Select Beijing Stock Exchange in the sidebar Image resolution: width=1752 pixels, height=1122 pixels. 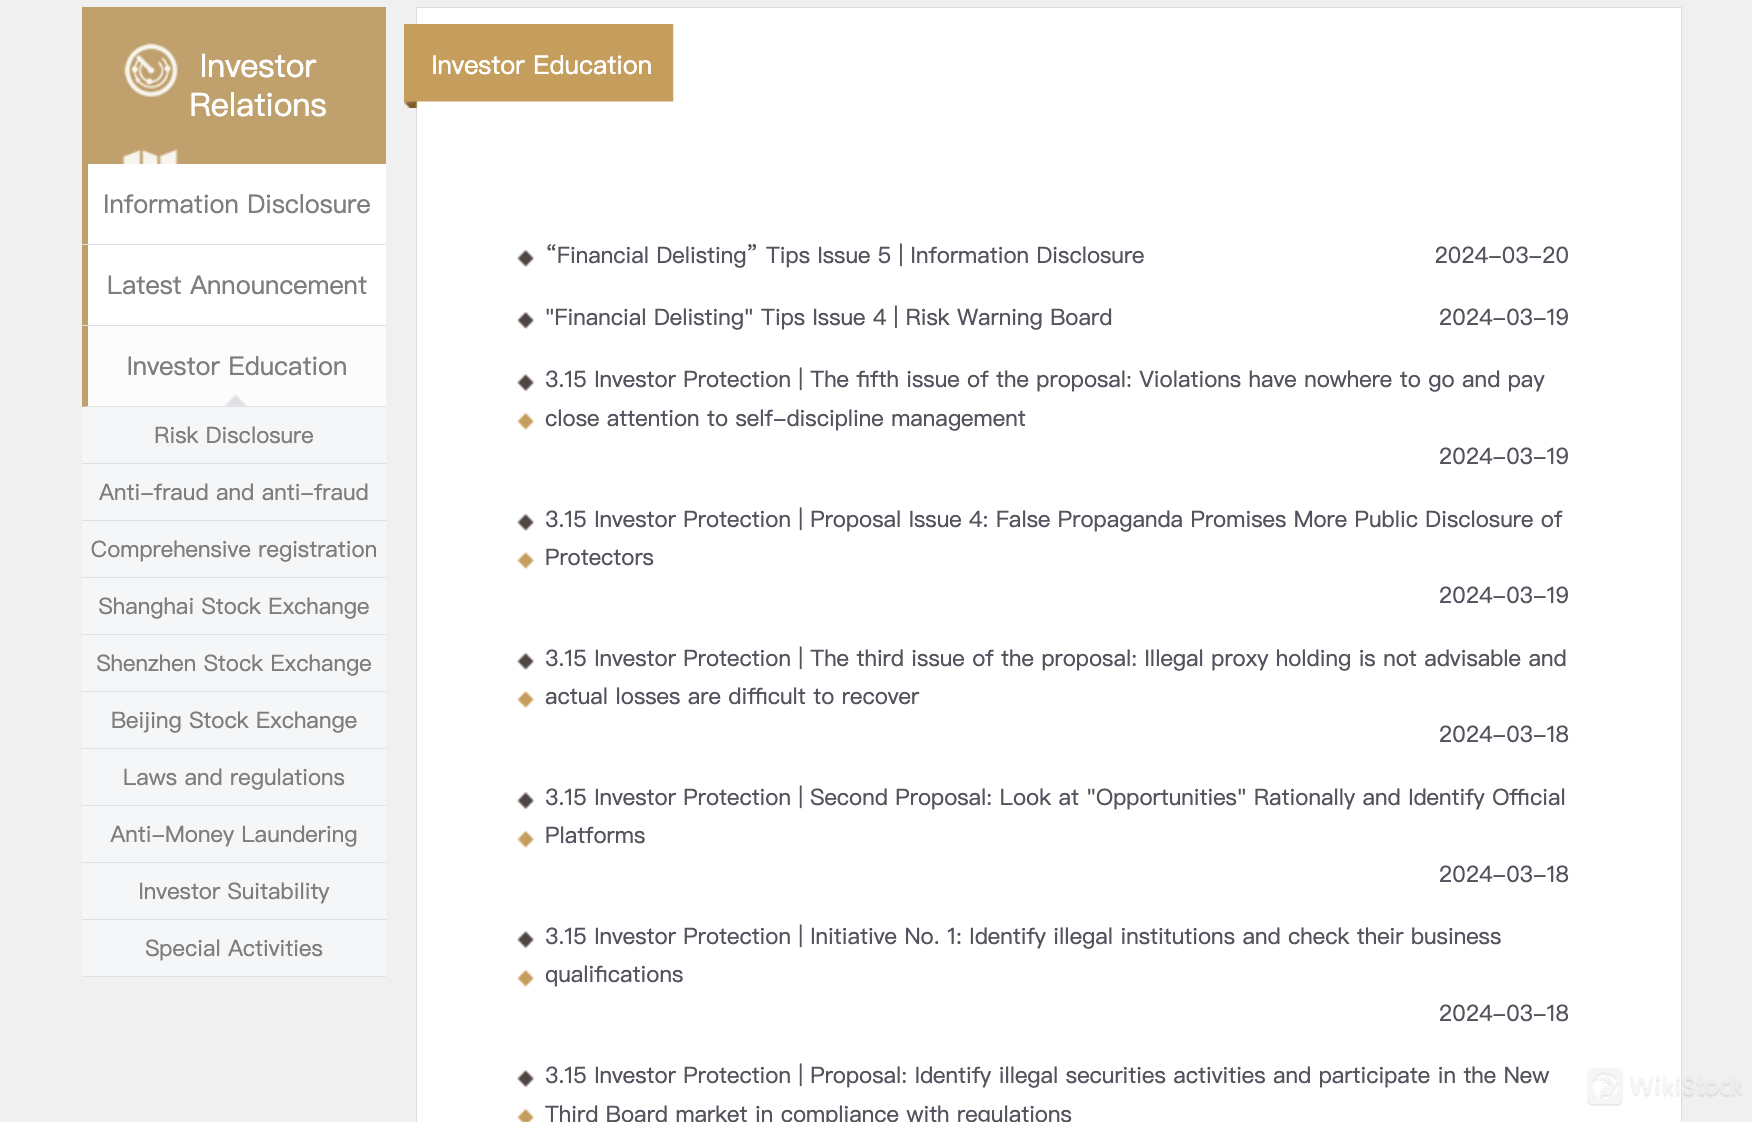233,720
